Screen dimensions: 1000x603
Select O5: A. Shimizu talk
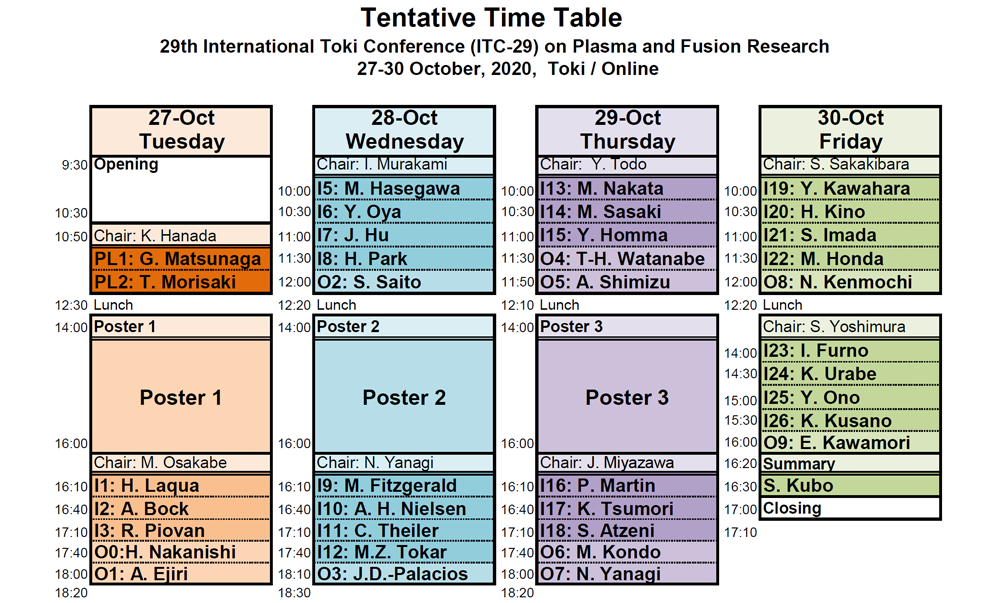(628, 282)
